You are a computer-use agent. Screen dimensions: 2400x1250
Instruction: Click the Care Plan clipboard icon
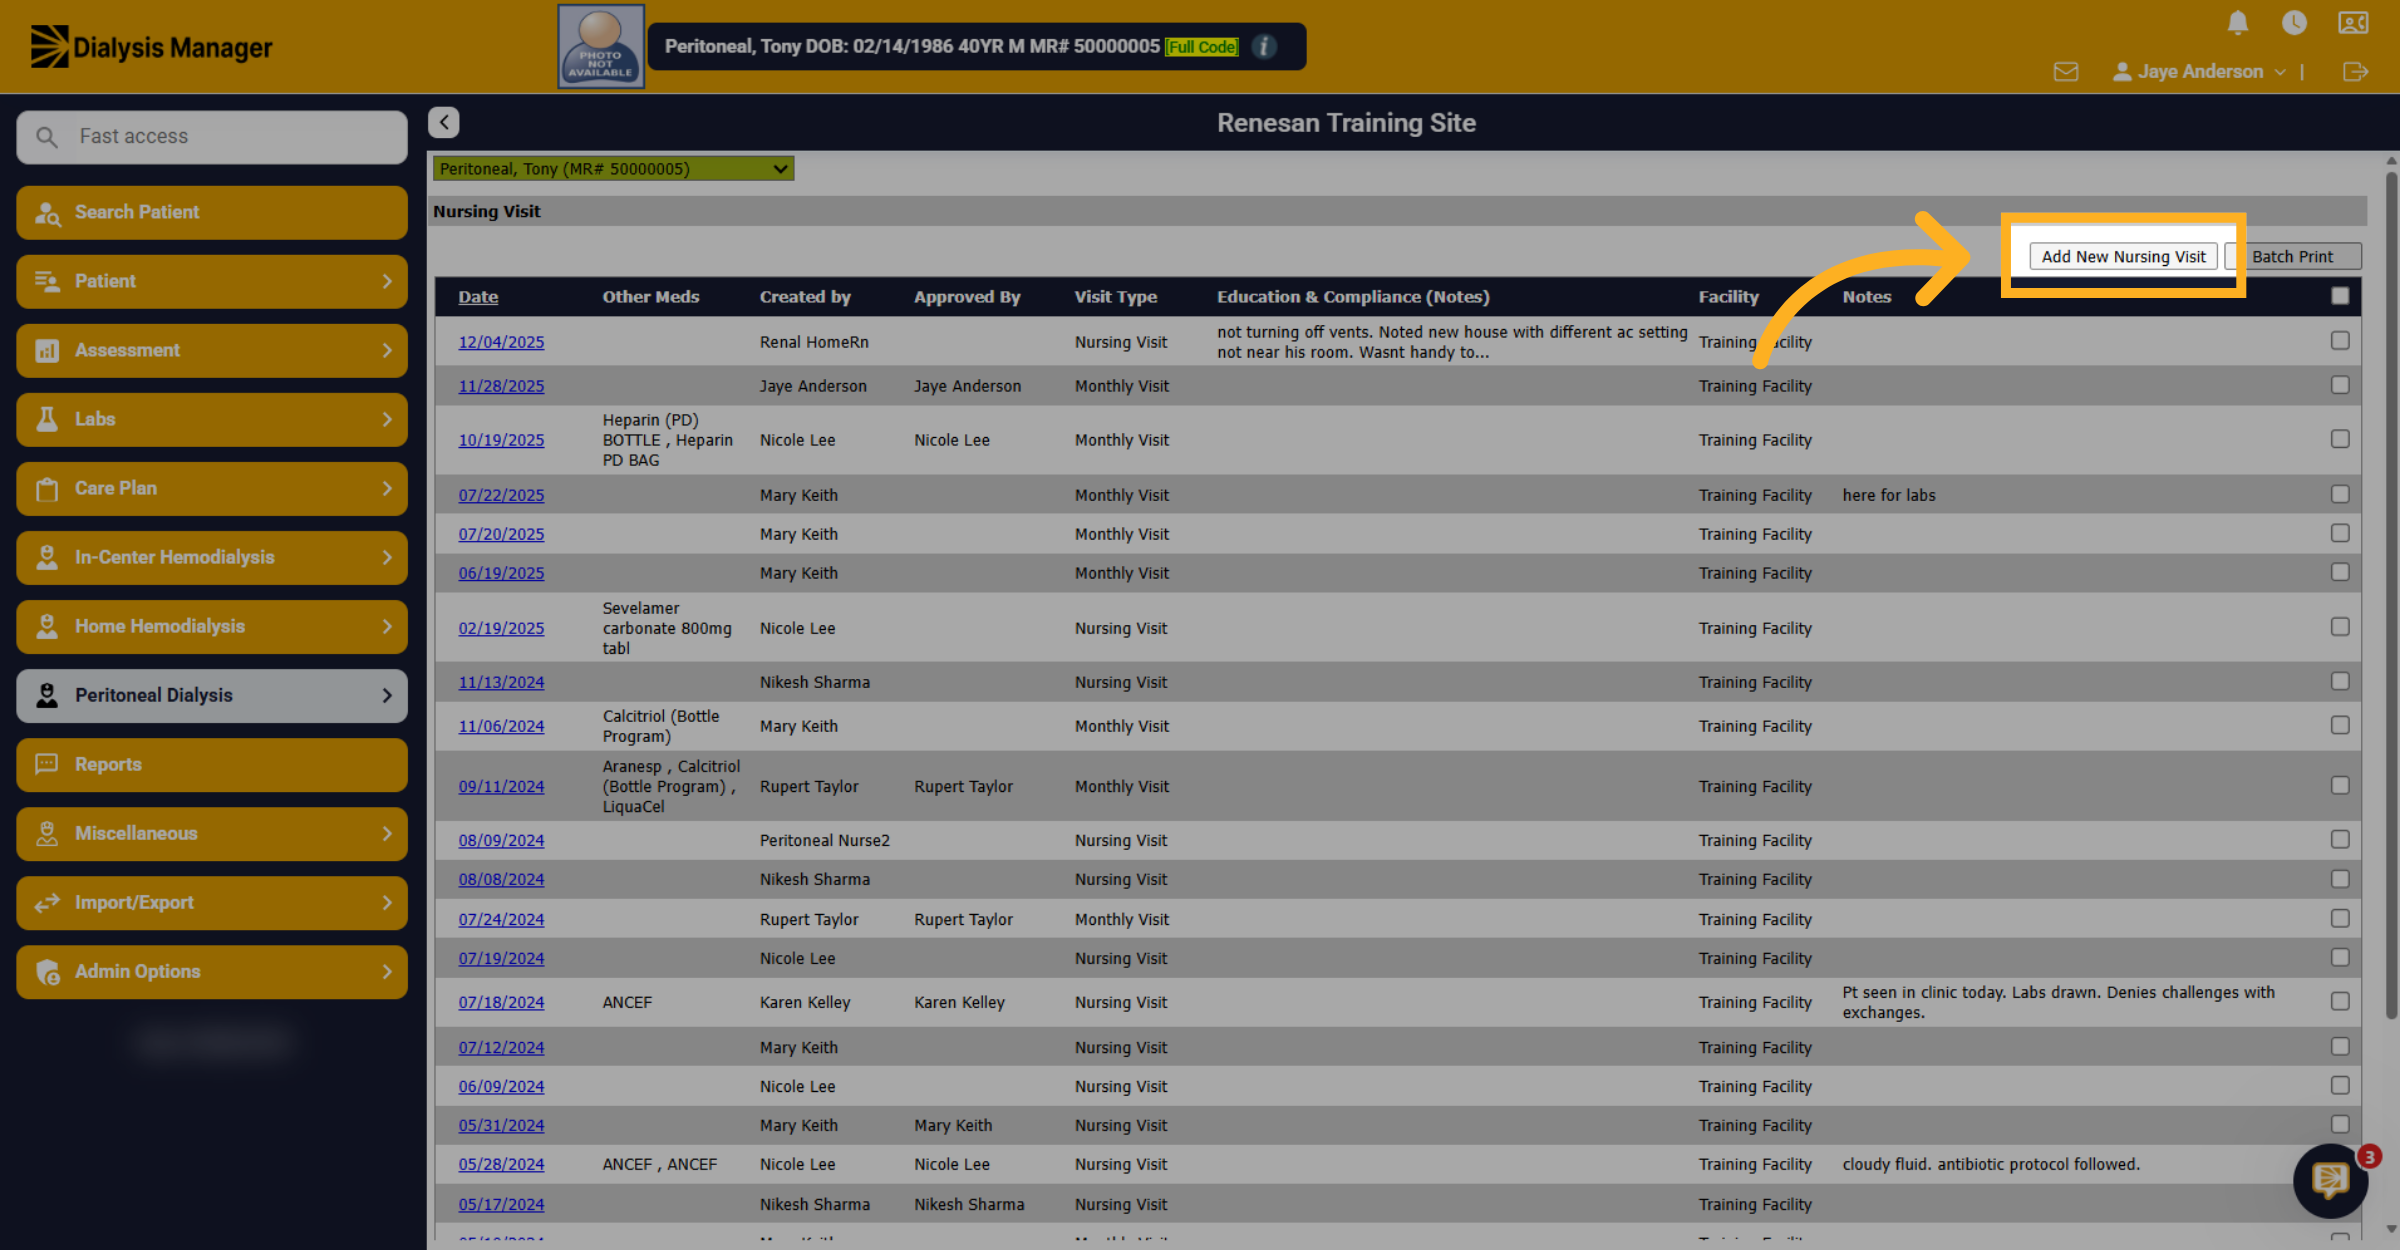point(47,488)
